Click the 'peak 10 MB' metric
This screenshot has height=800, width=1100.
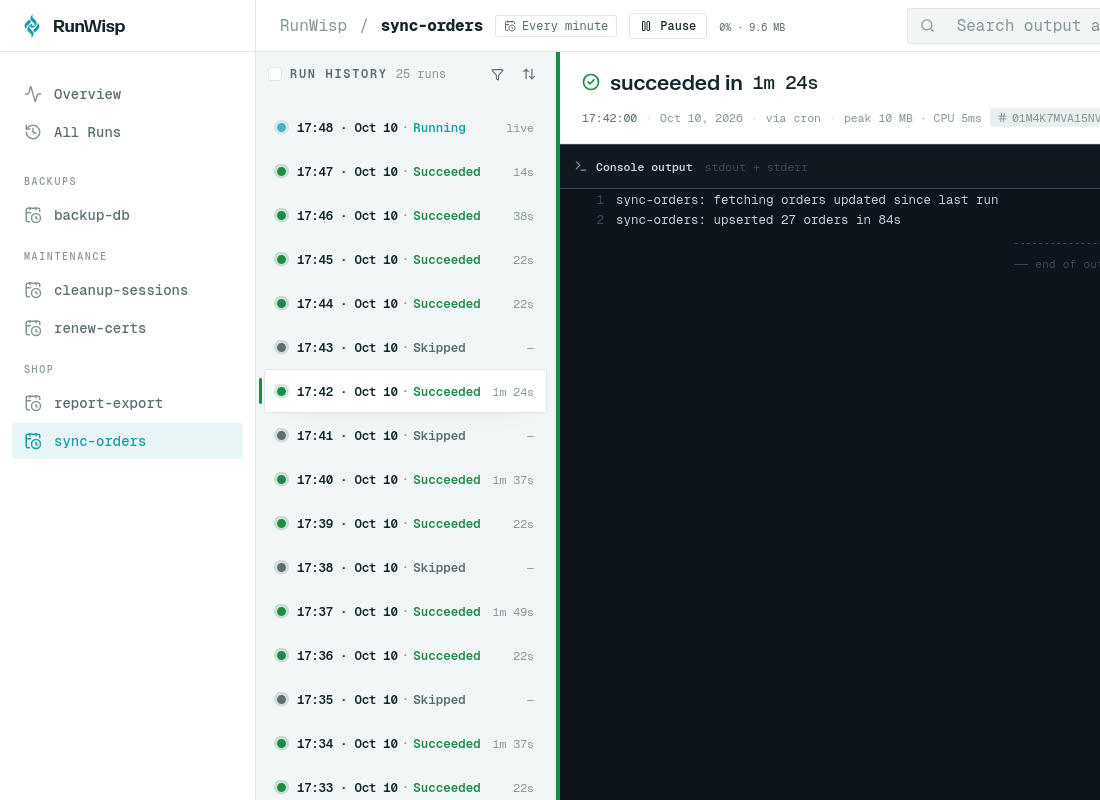click(878, 118)
